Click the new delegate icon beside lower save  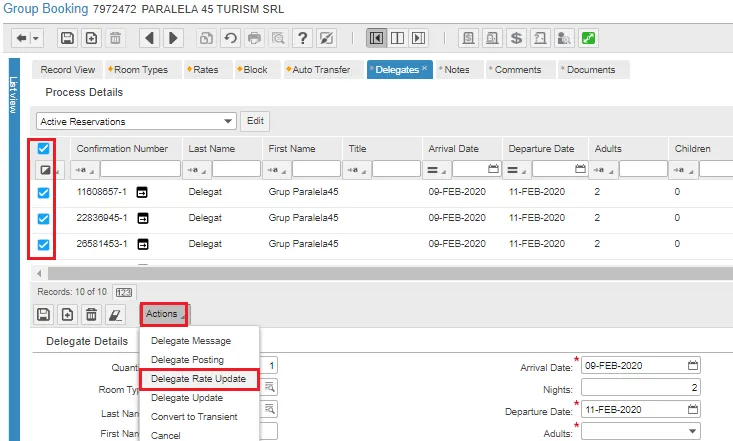click(67, 314)
